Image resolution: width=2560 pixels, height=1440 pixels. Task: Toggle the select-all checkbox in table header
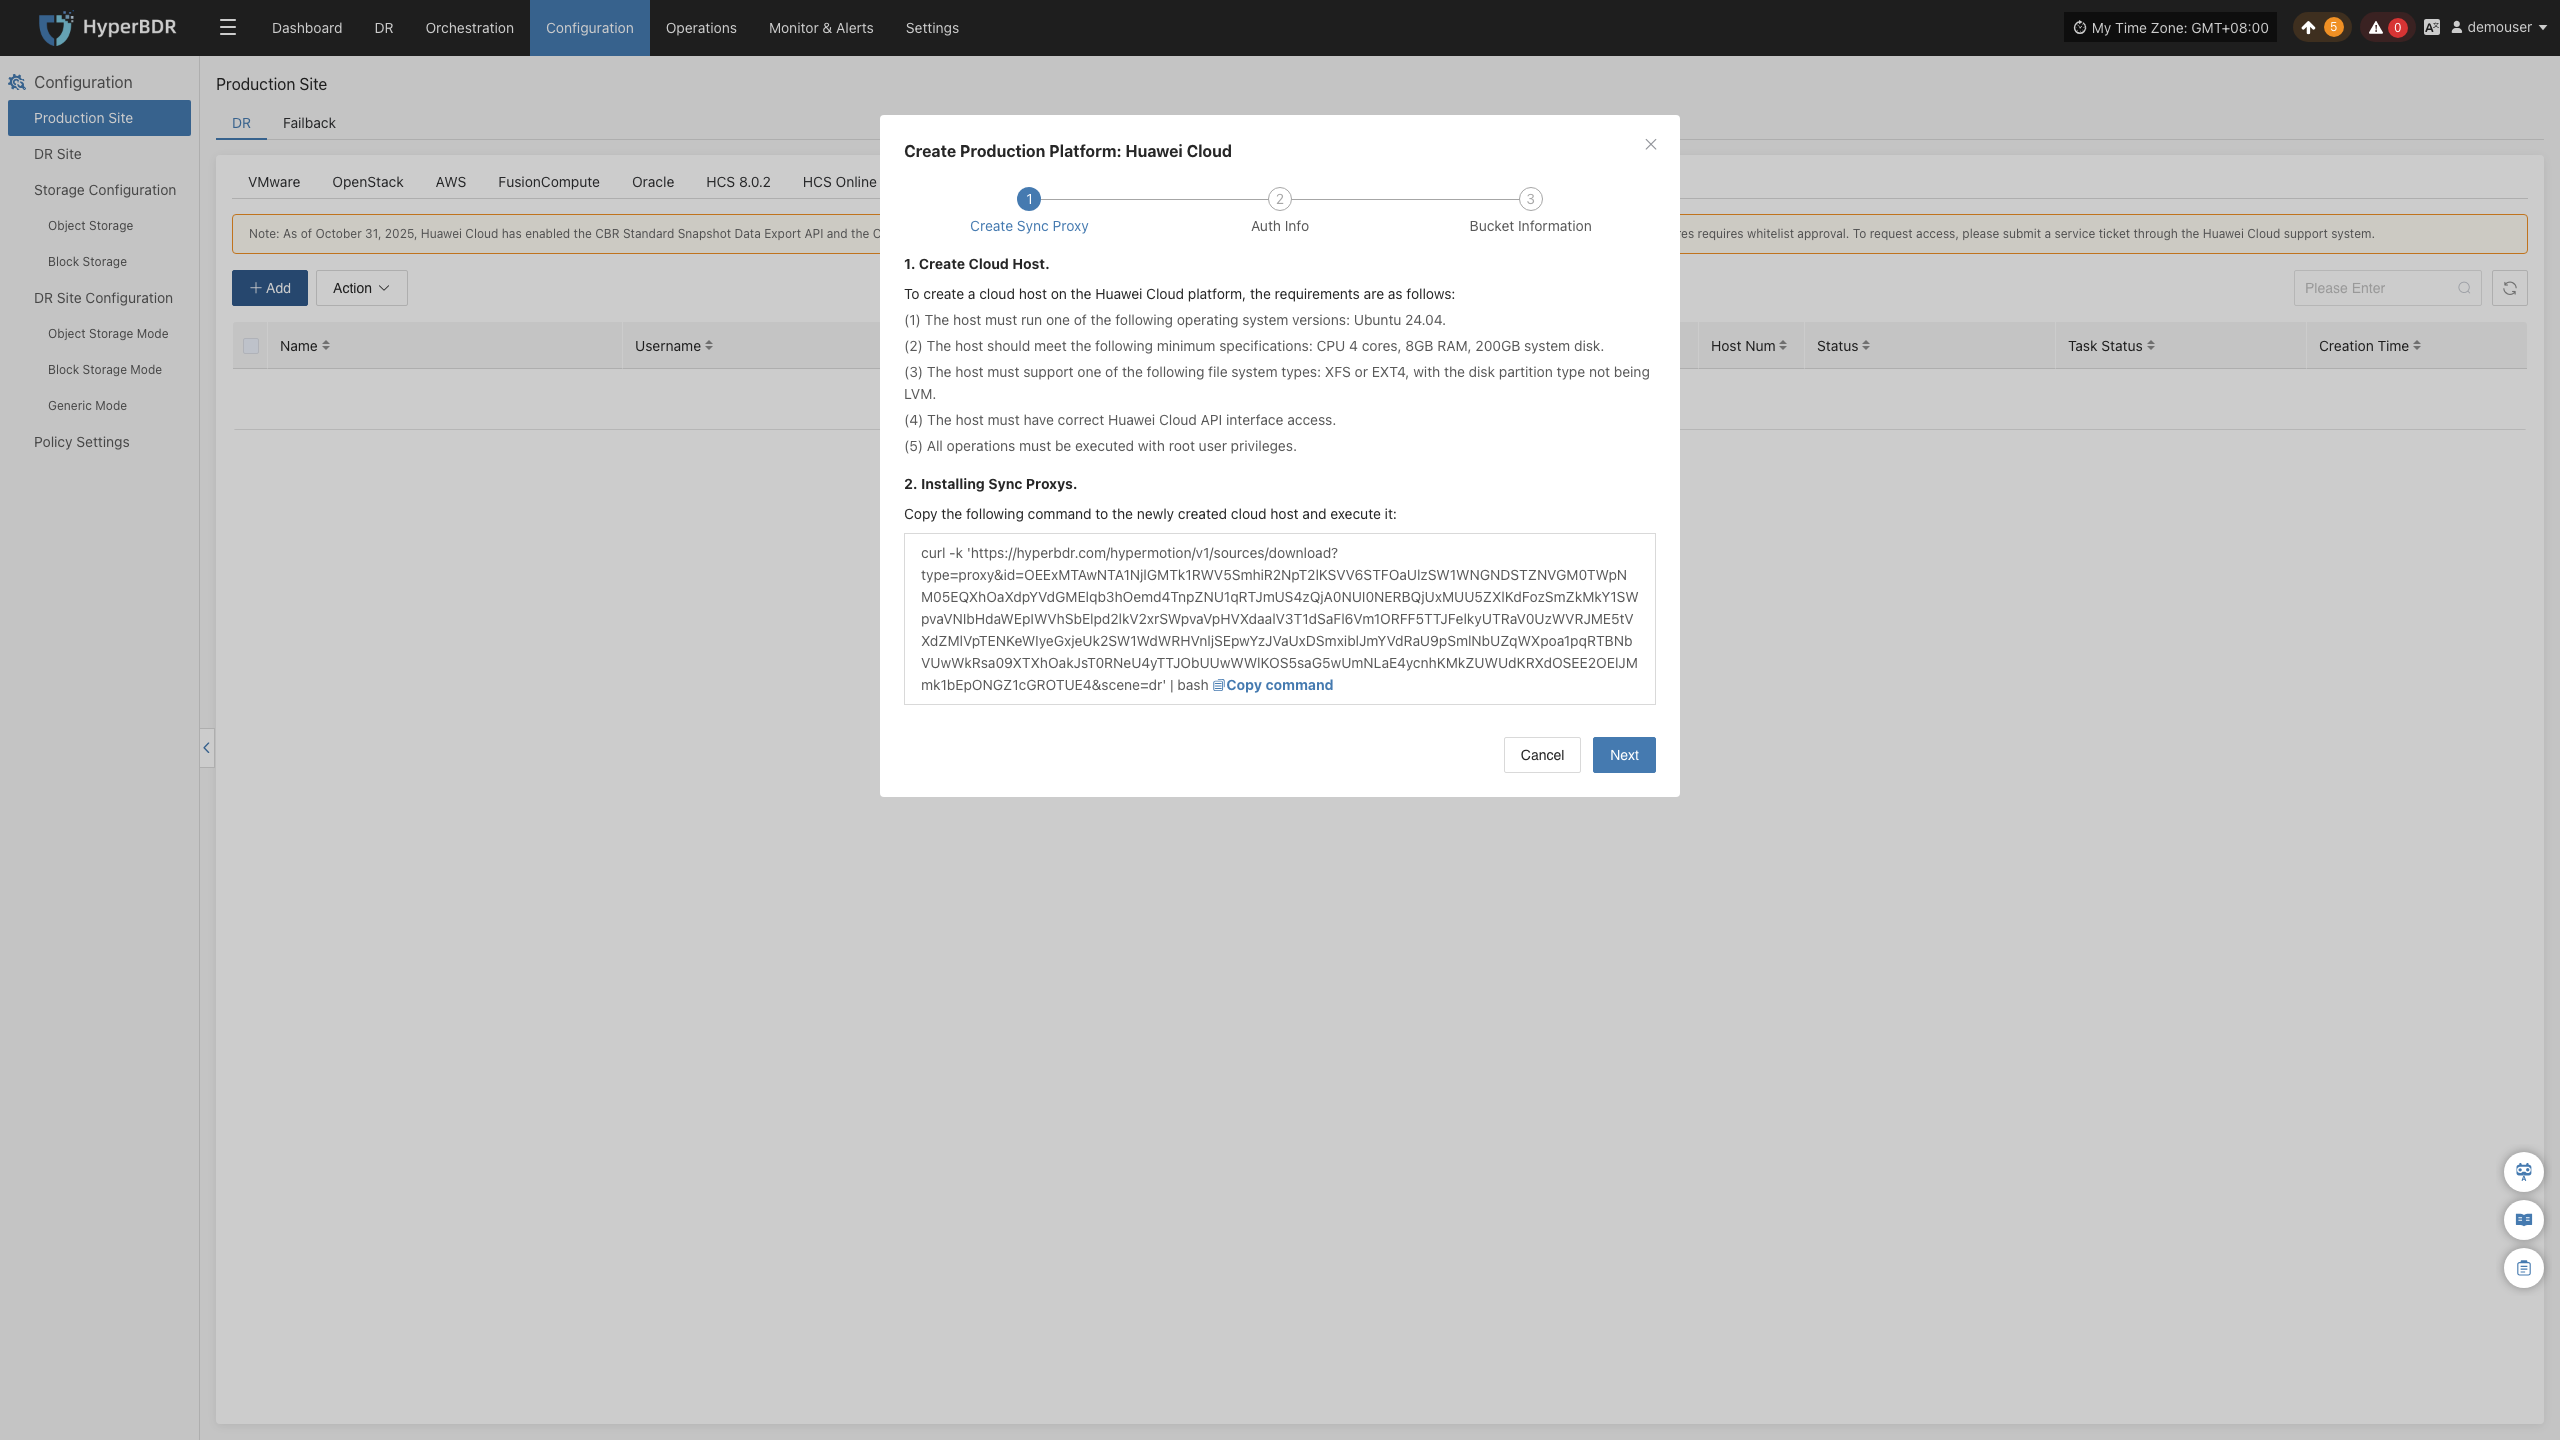251,346
